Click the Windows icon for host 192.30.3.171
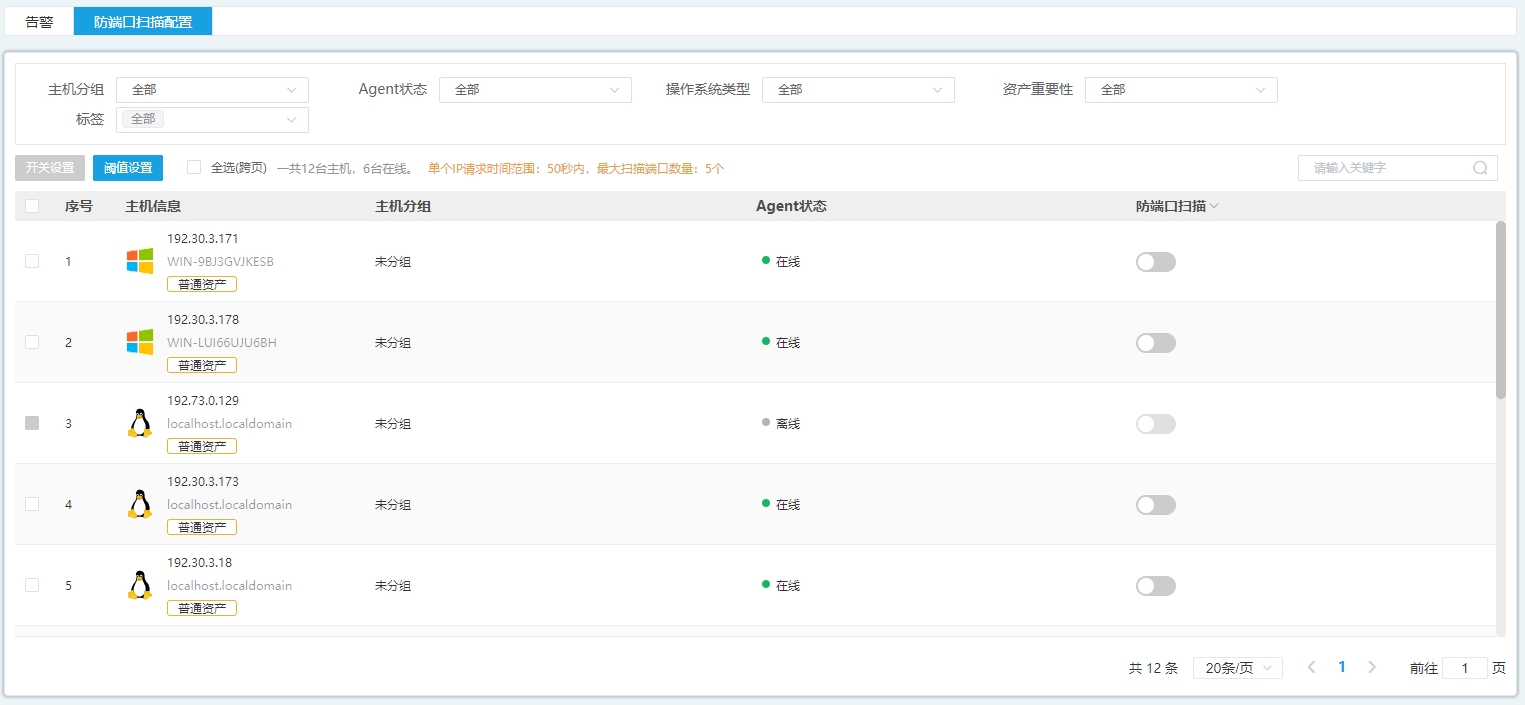The height and width of the screenshot is (705, 1525). pos(140,261)
